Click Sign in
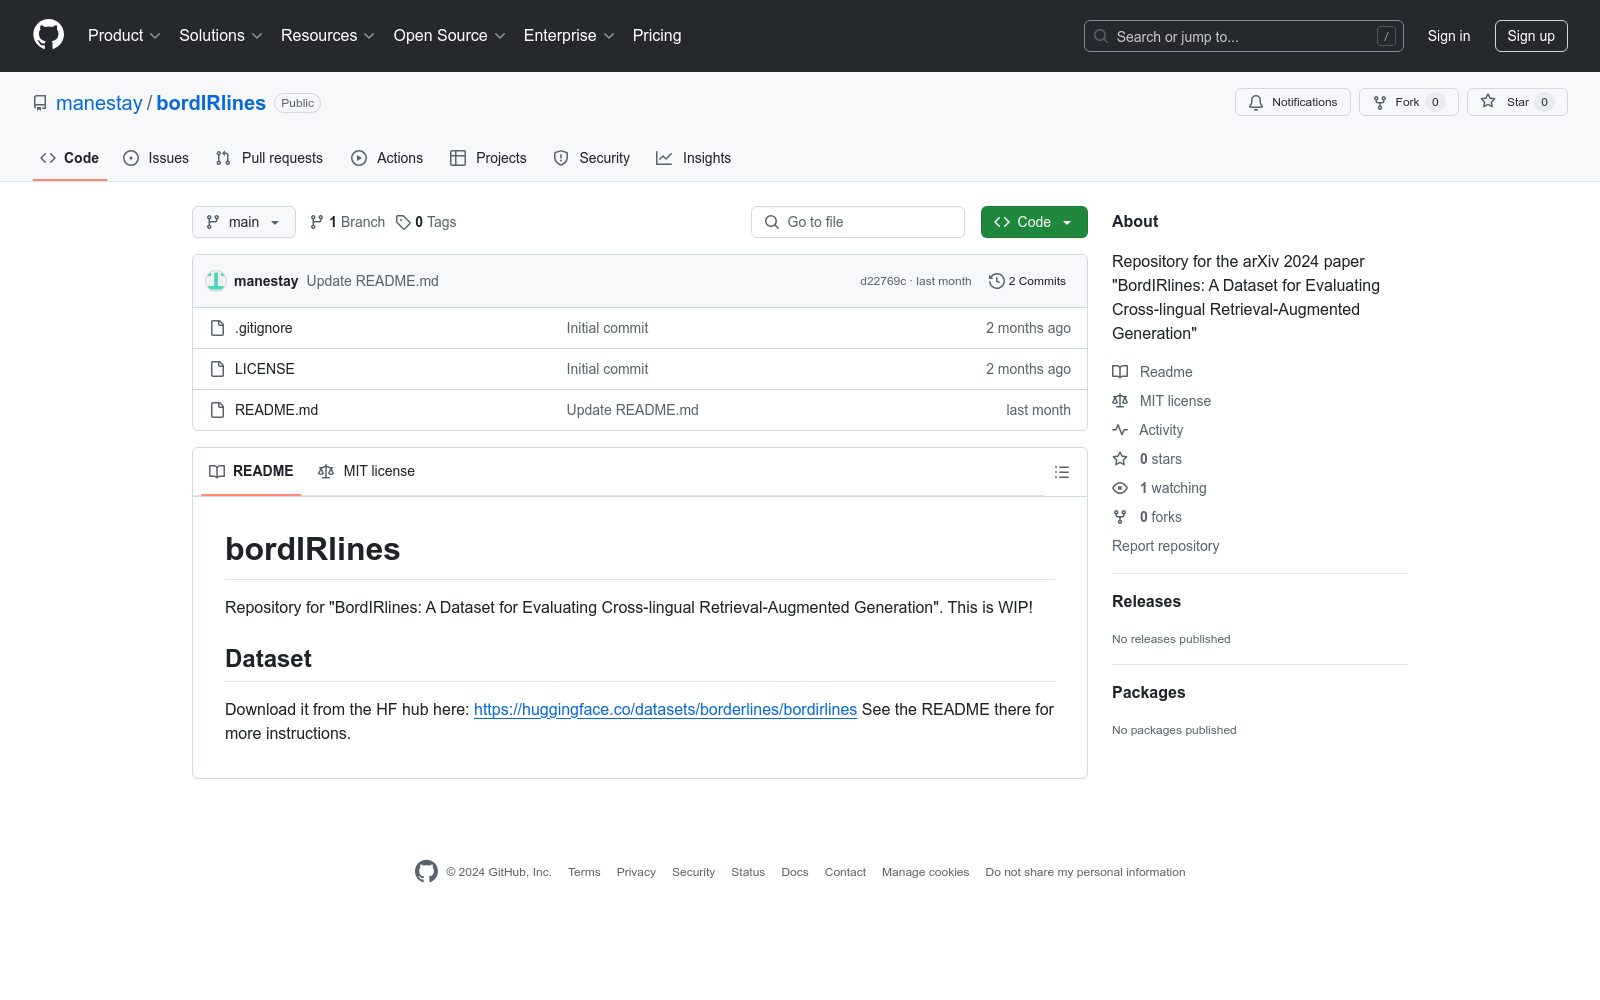 1449,36
